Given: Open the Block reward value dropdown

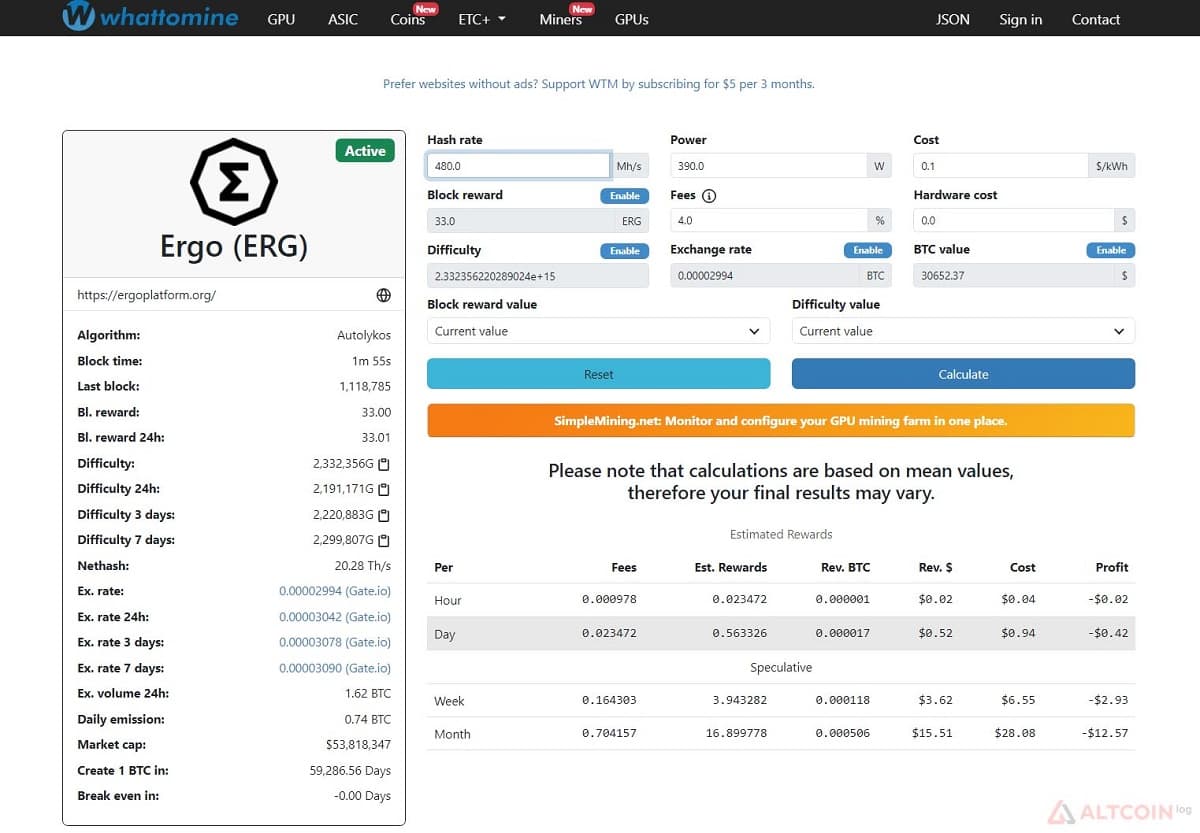Looking at the screenshot, I should [x=599, y=331].
